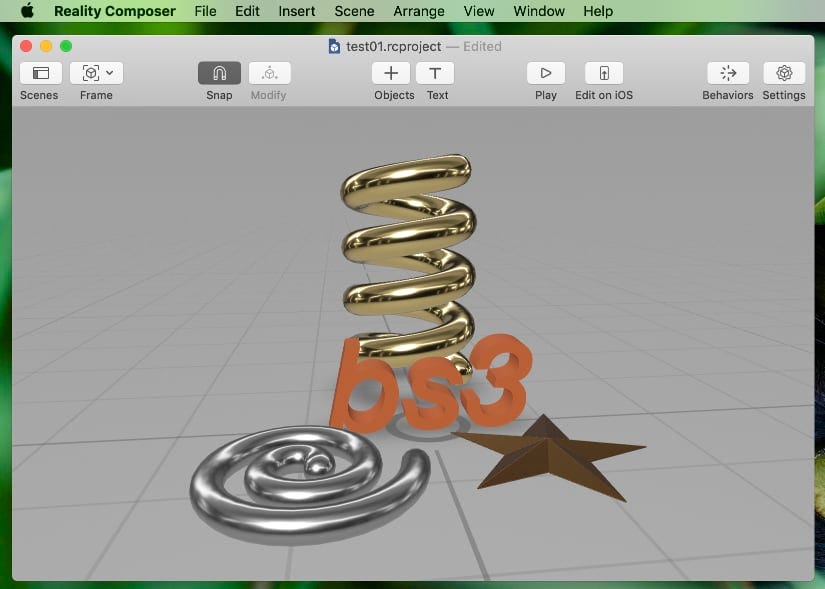Image resolution: width=825 pixels, height=589 pixels.
Task: Open the Insert menu
Action: [297, 11]
